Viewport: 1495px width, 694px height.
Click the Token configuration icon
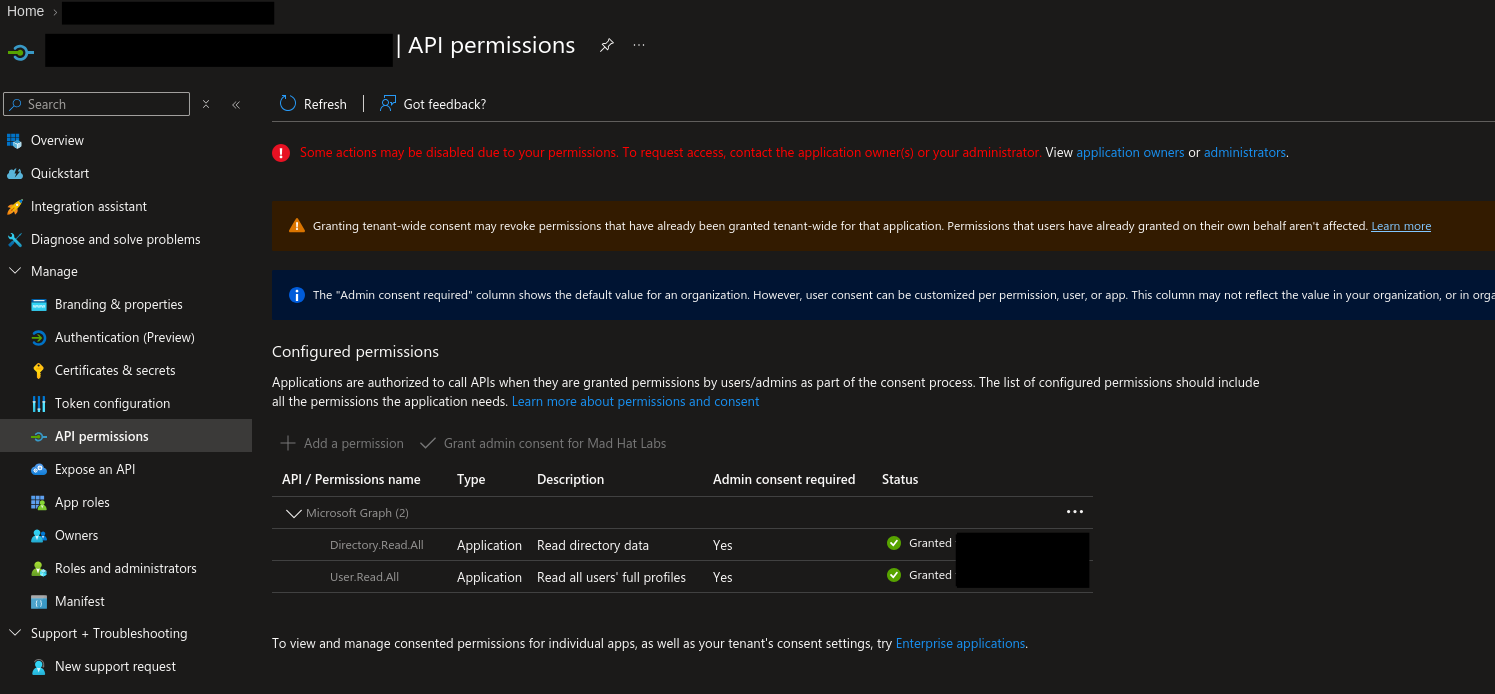pos(39,403)
